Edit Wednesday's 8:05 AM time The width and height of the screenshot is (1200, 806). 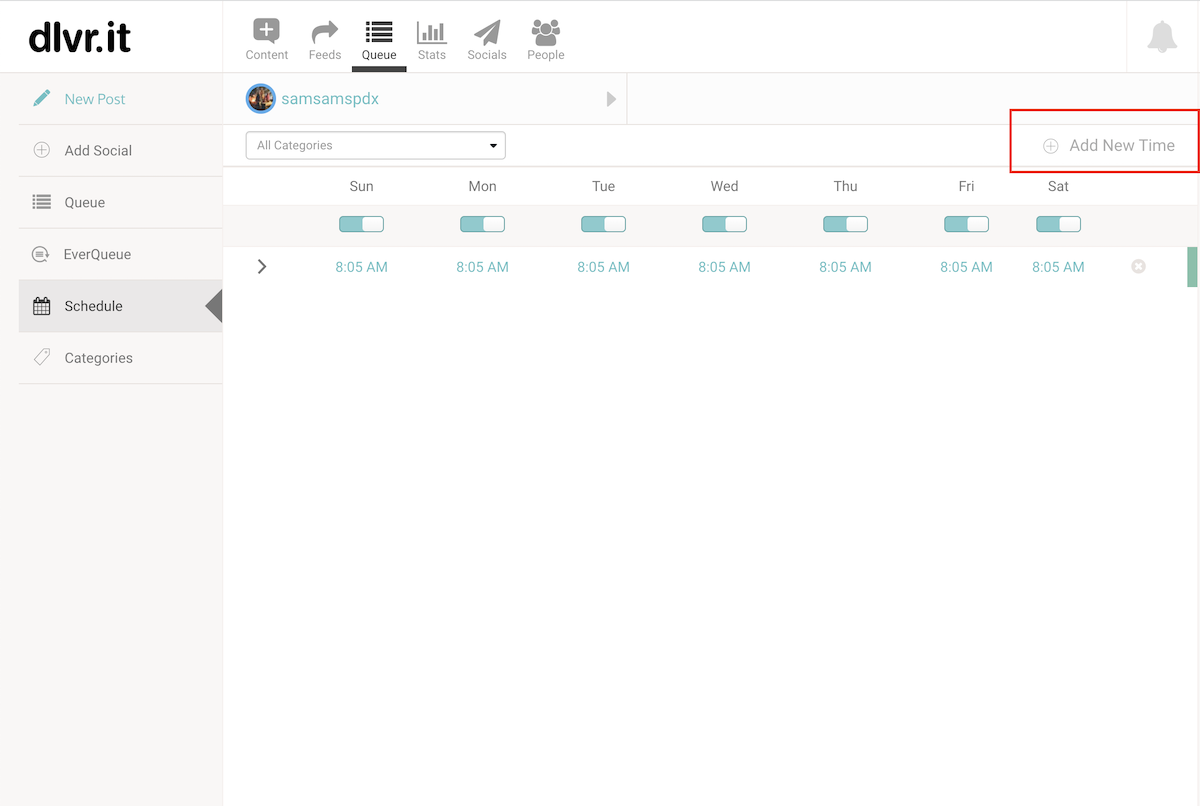pos(724,267)
